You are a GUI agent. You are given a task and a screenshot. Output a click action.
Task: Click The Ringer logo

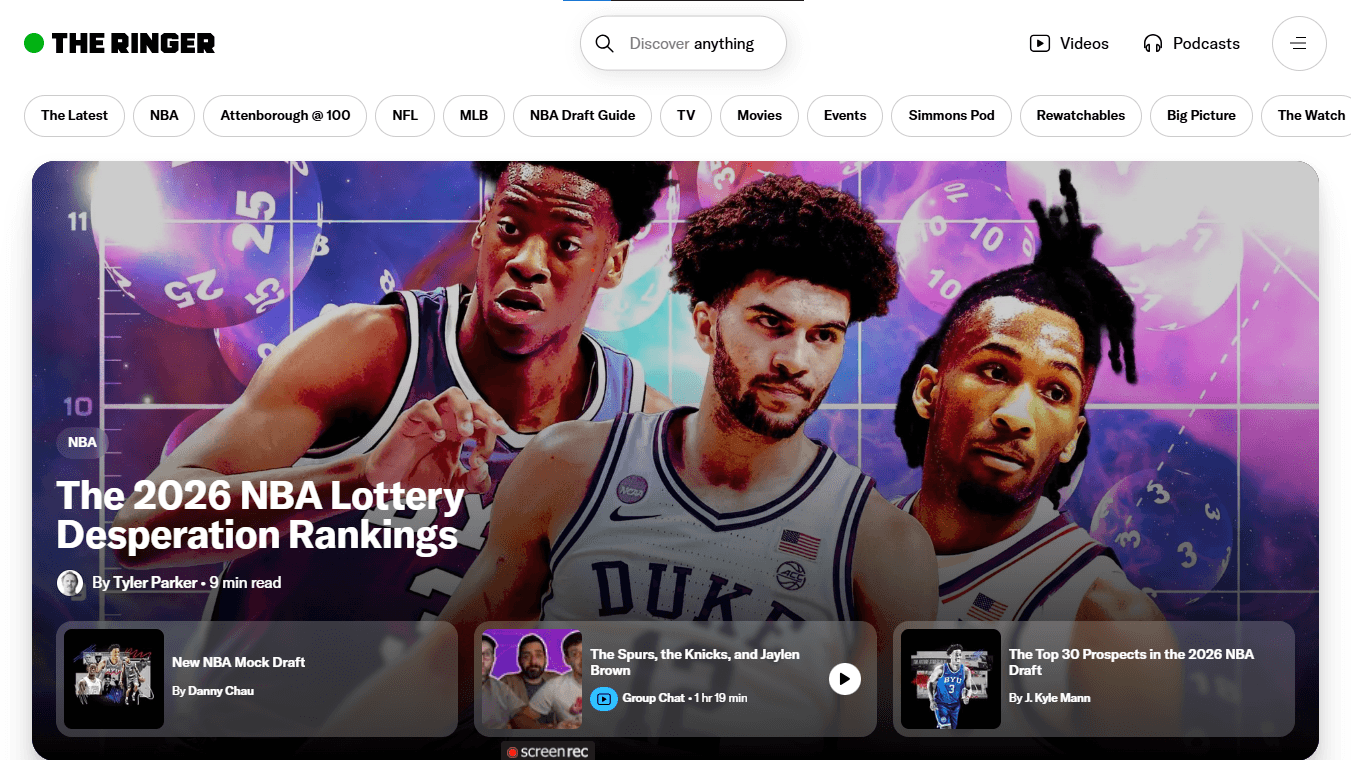[x=120, y=43]
